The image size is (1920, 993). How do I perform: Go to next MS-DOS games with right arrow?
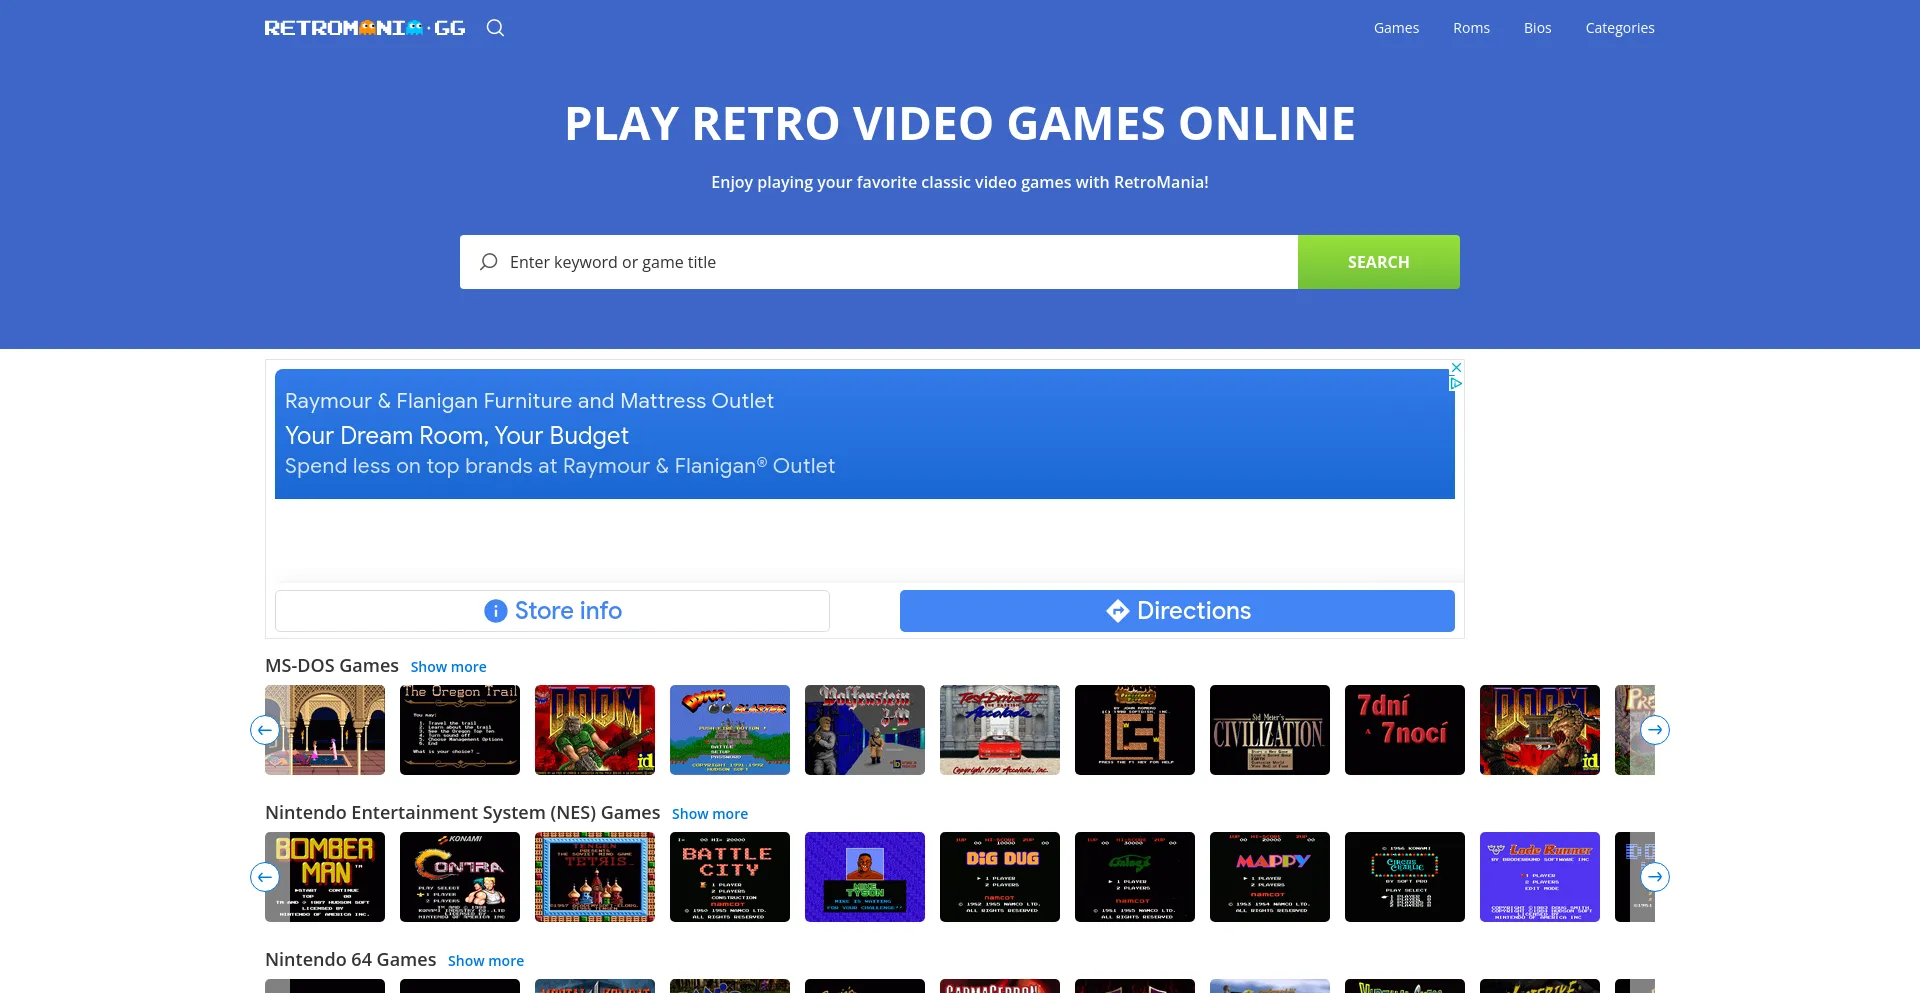tap(1655, 730)
